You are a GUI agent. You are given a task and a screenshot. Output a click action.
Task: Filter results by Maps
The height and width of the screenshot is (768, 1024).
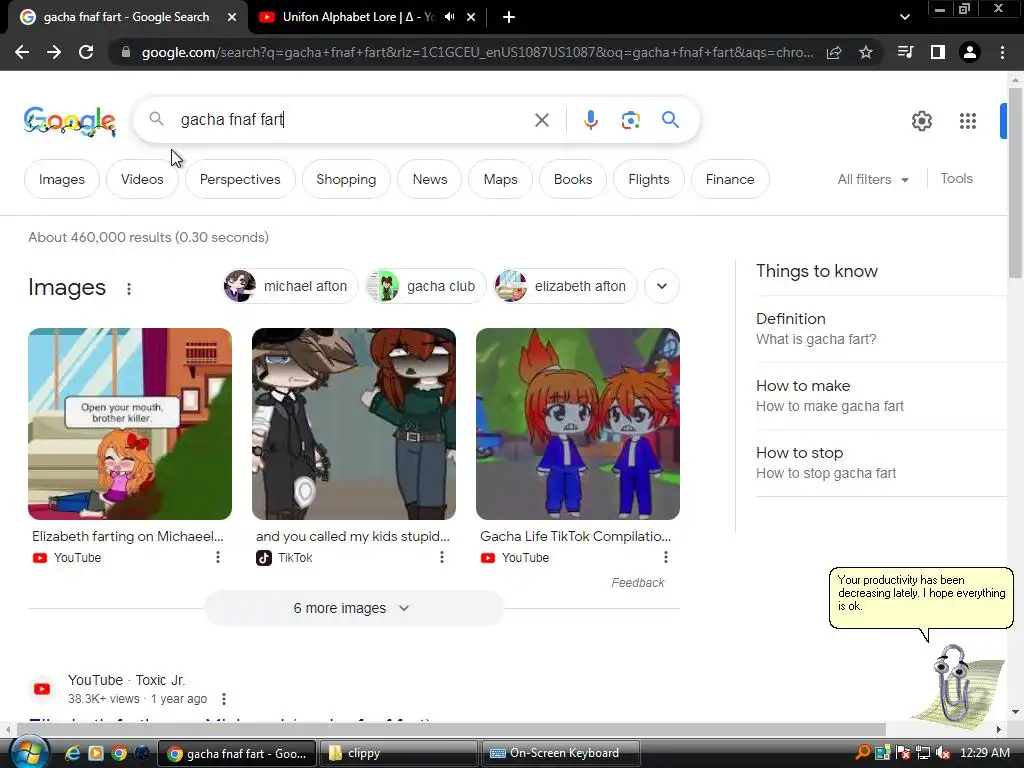tap(500, 179)
